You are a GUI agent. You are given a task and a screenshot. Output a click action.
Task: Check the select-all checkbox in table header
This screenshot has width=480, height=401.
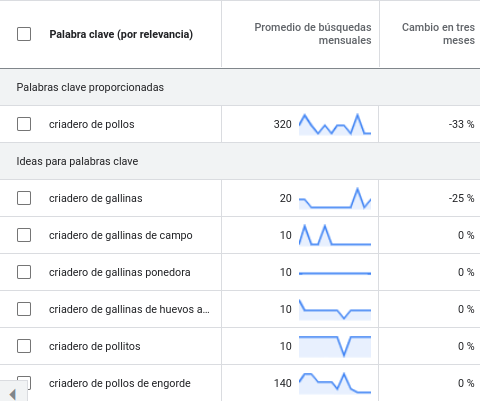pos(24,34)
